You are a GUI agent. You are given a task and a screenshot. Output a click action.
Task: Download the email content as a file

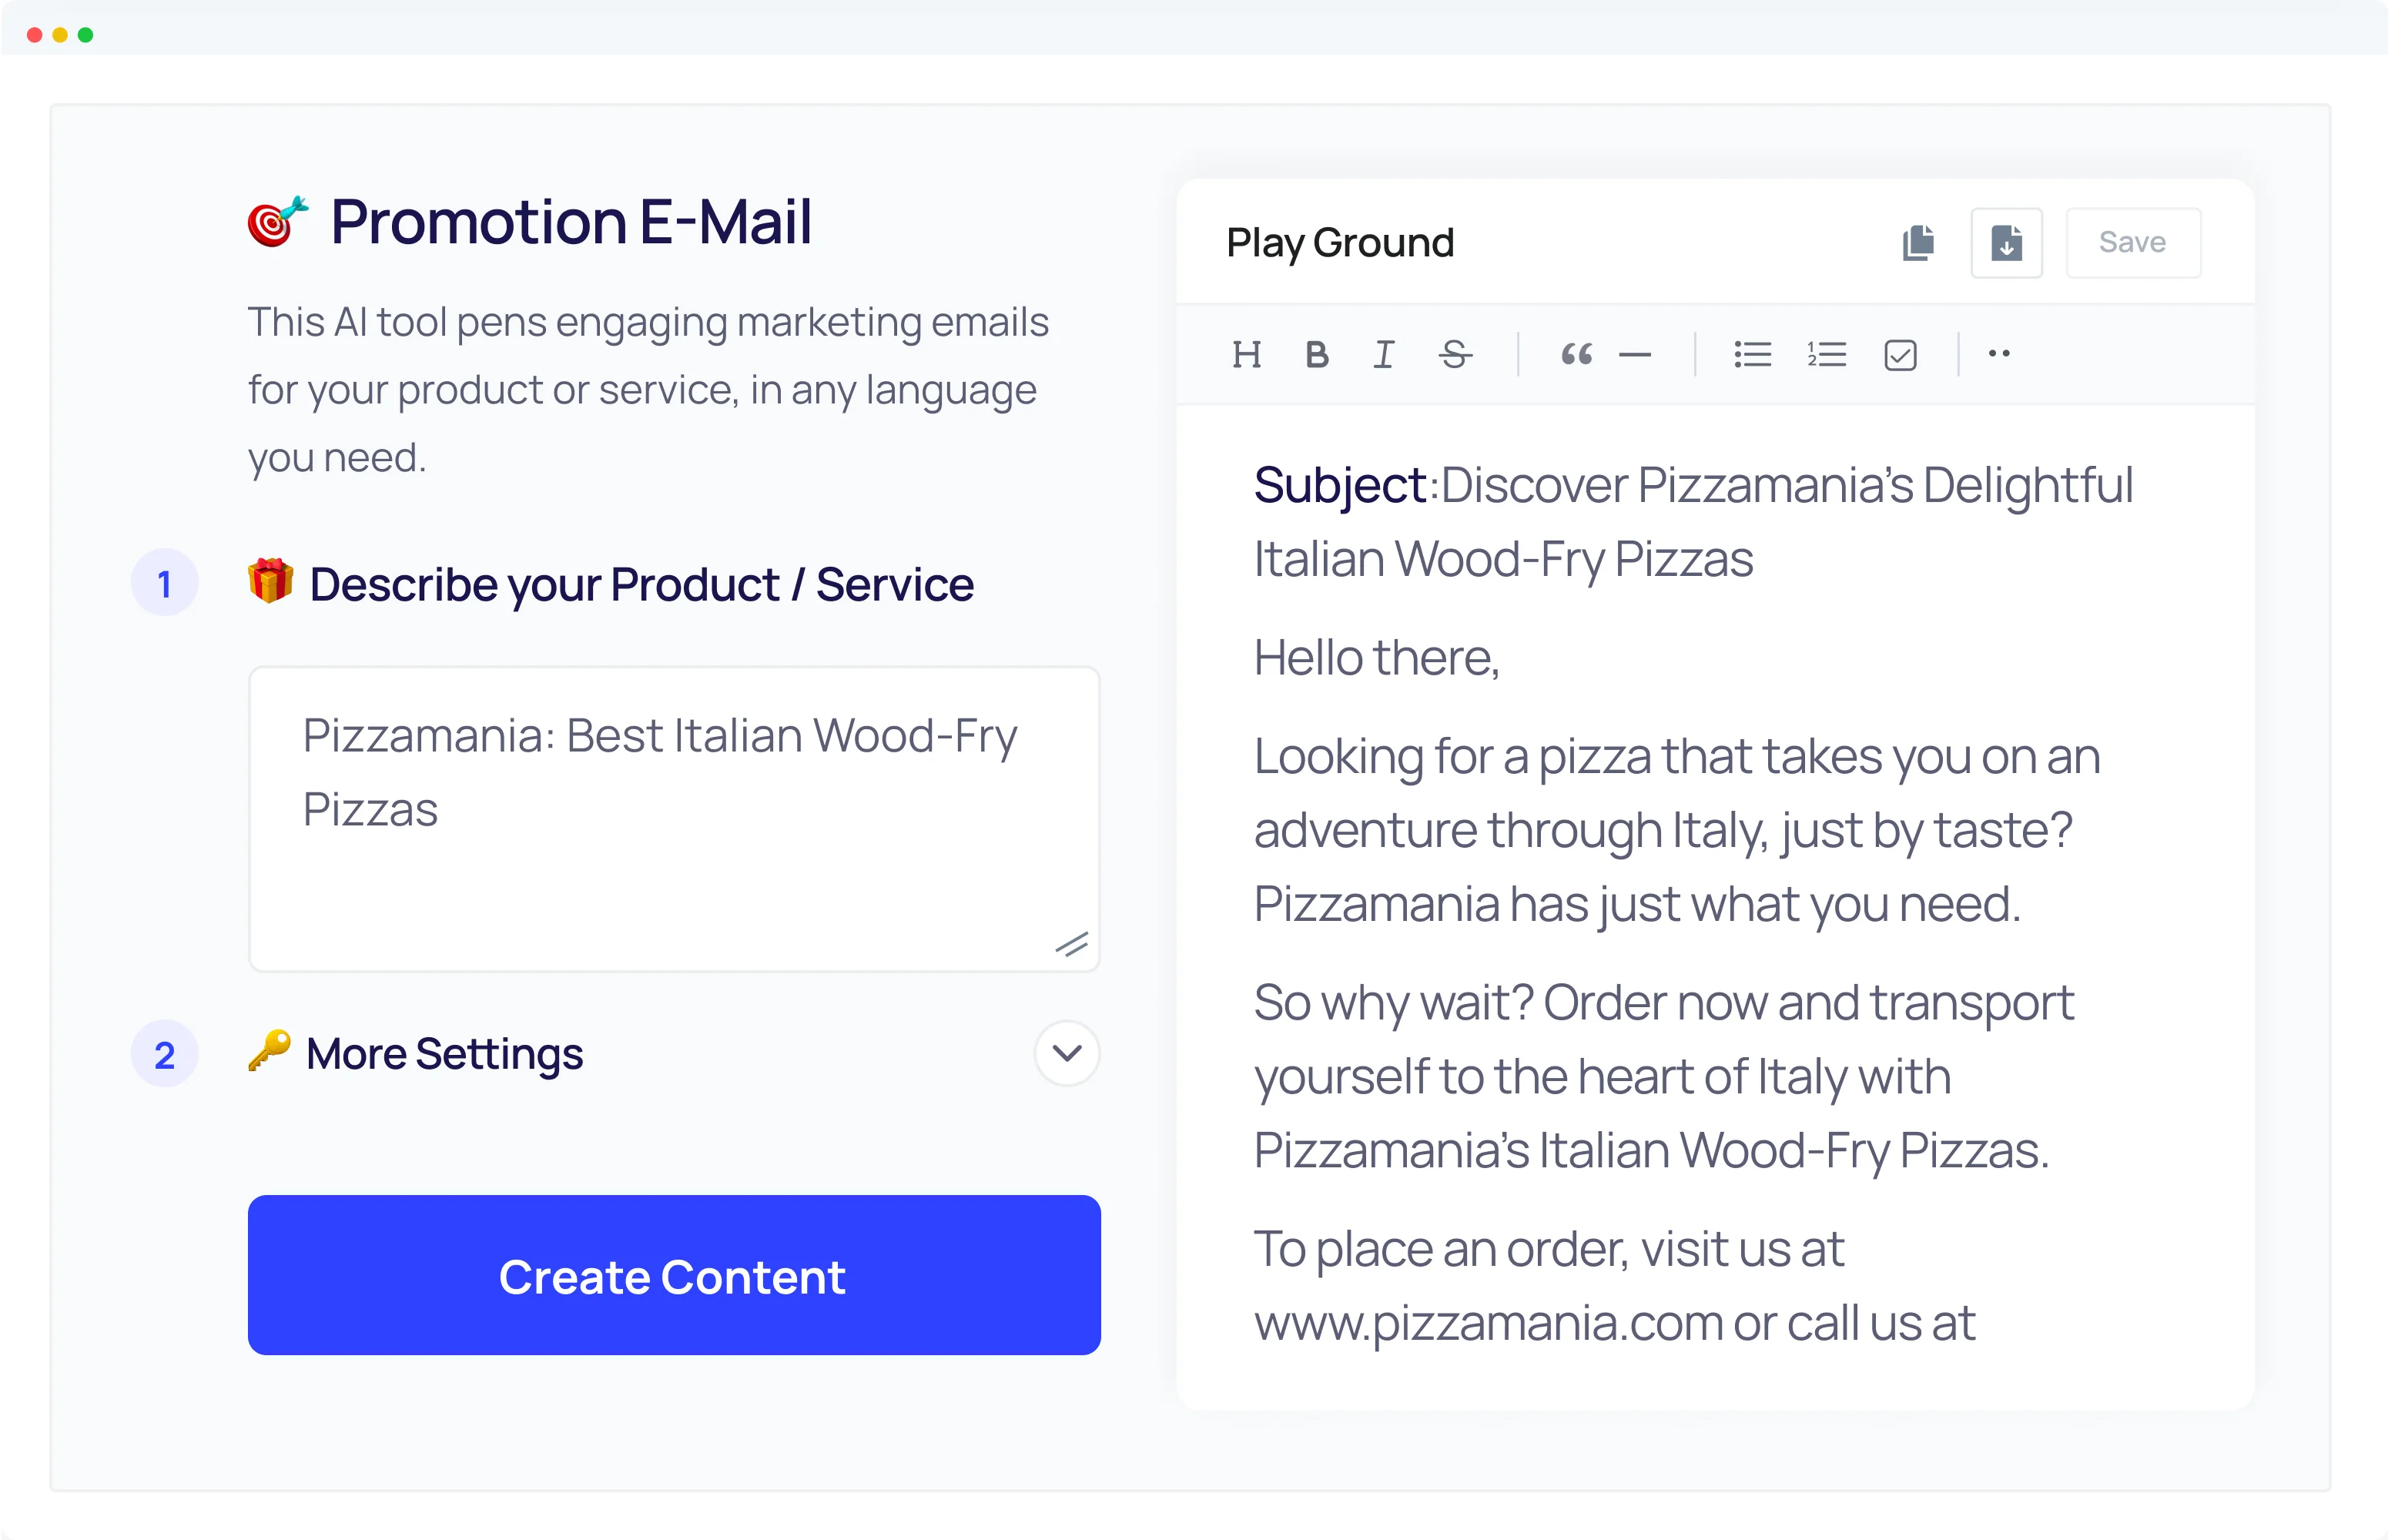coord(2006,242)
